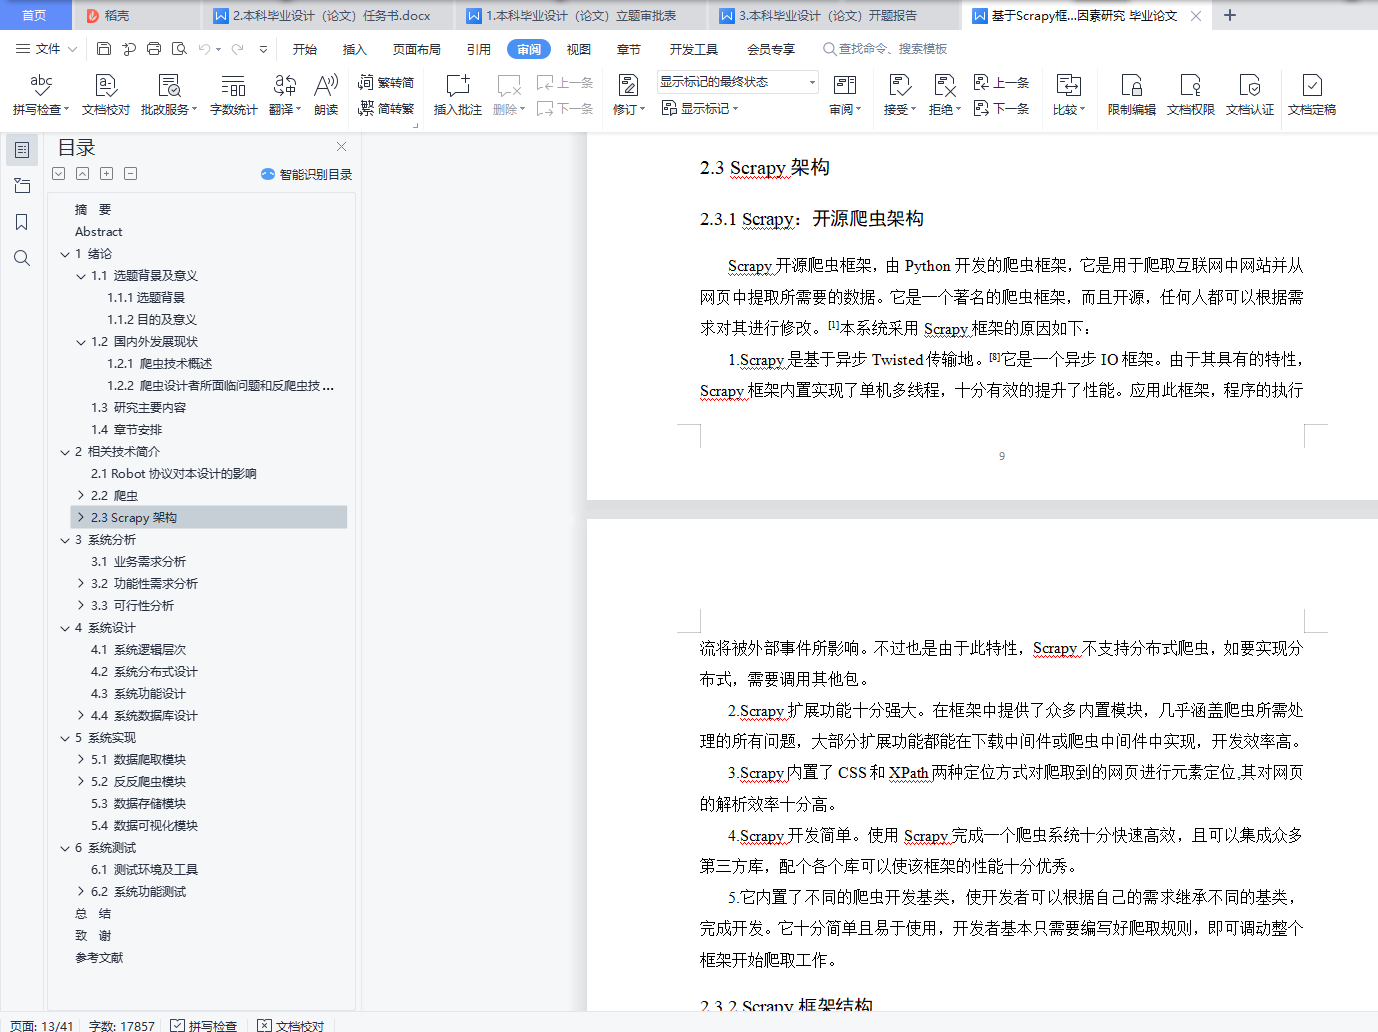The height and width of the screenshot is (1032, 1378).
Task: Open the batch revision service
Action: 169,95
